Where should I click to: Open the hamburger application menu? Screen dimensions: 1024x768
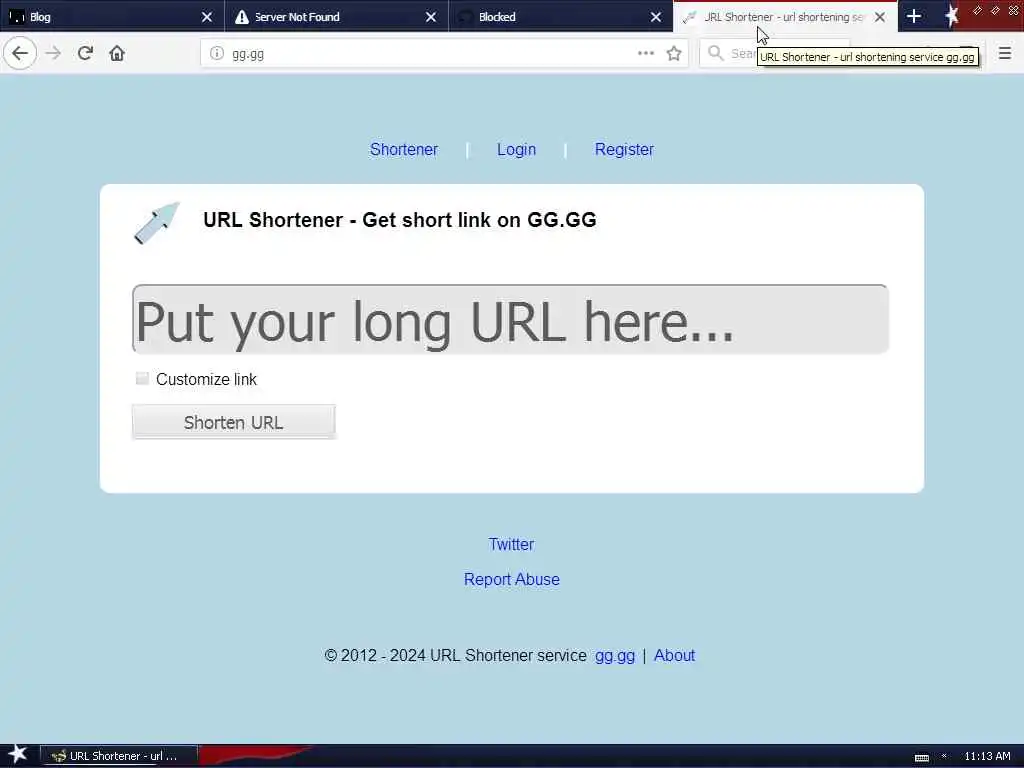click(x=1005, y=54)
